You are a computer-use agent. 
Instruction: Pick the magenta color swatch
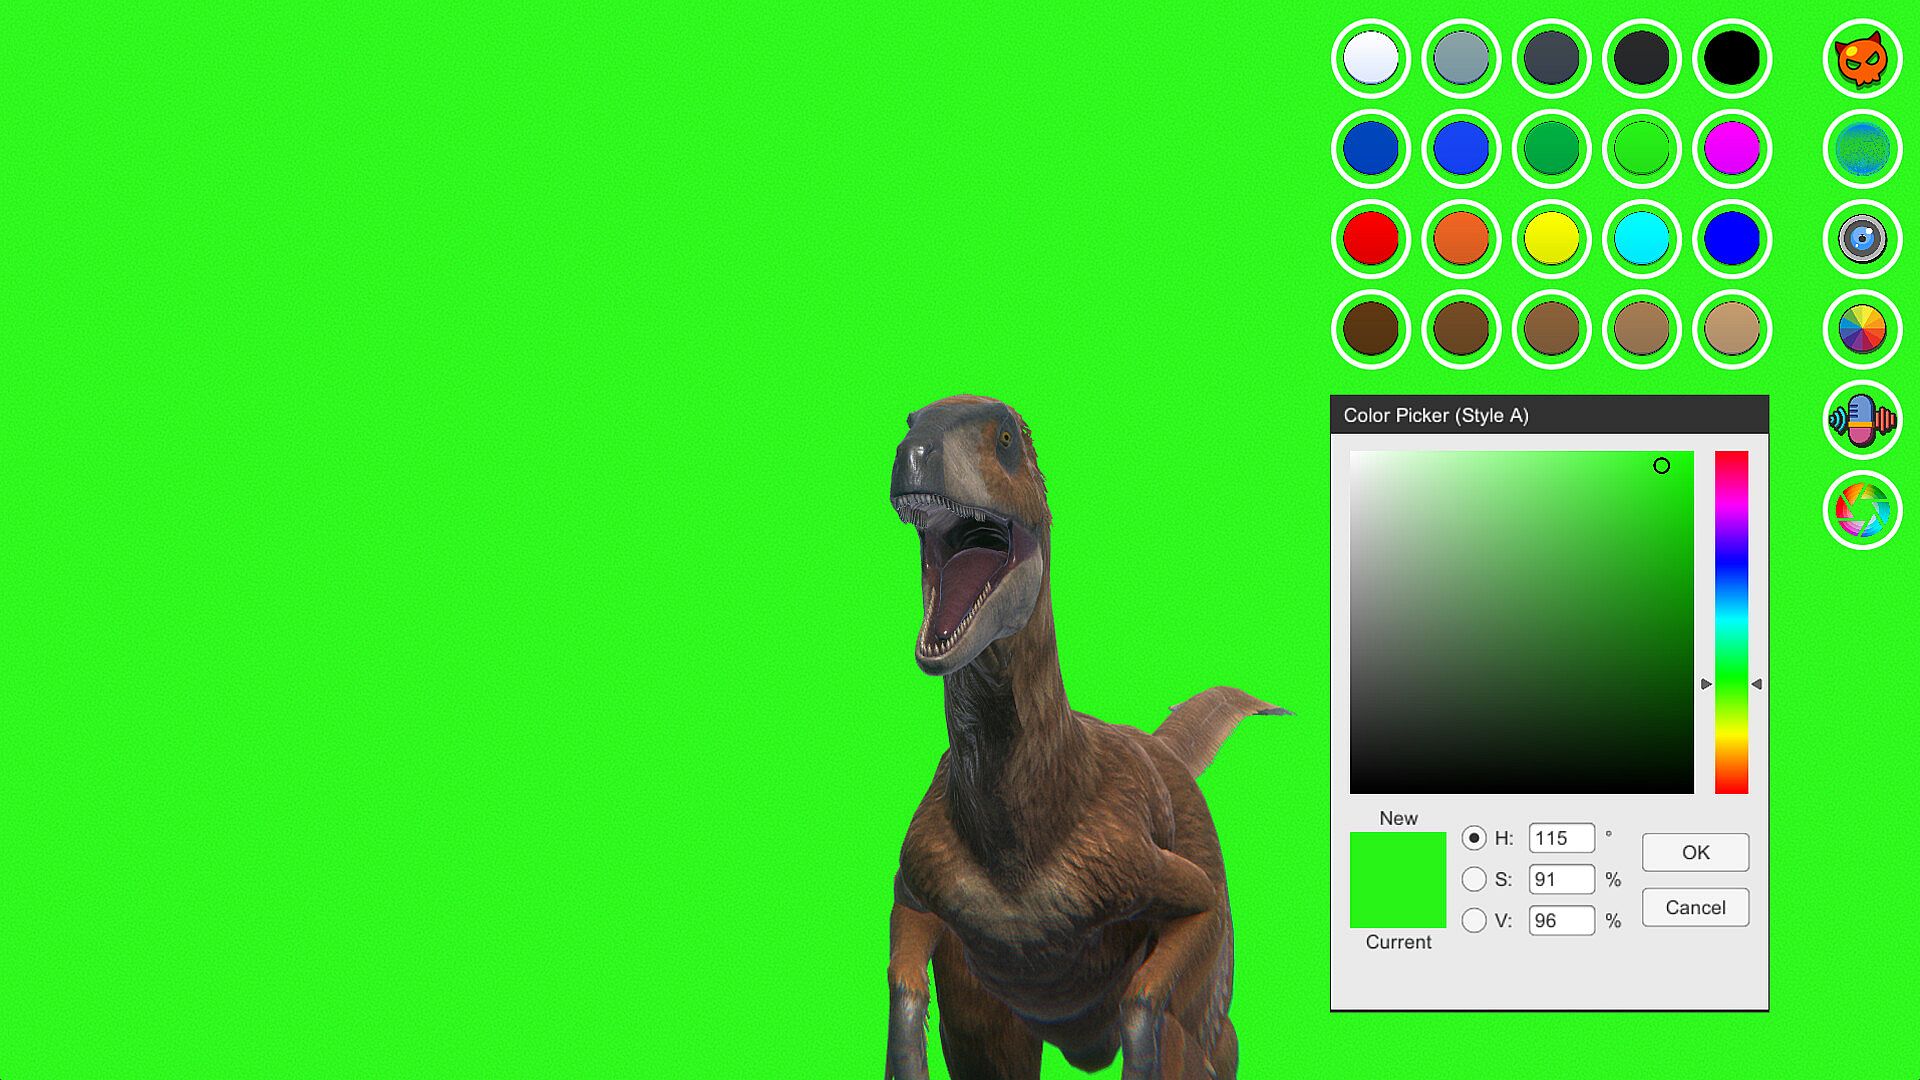1732,149
